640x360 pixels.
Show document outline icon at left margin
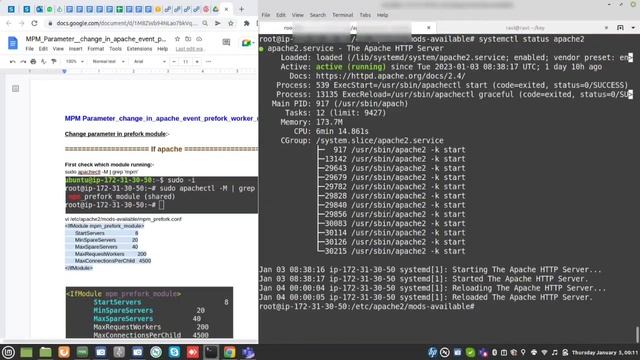[16, 89]
